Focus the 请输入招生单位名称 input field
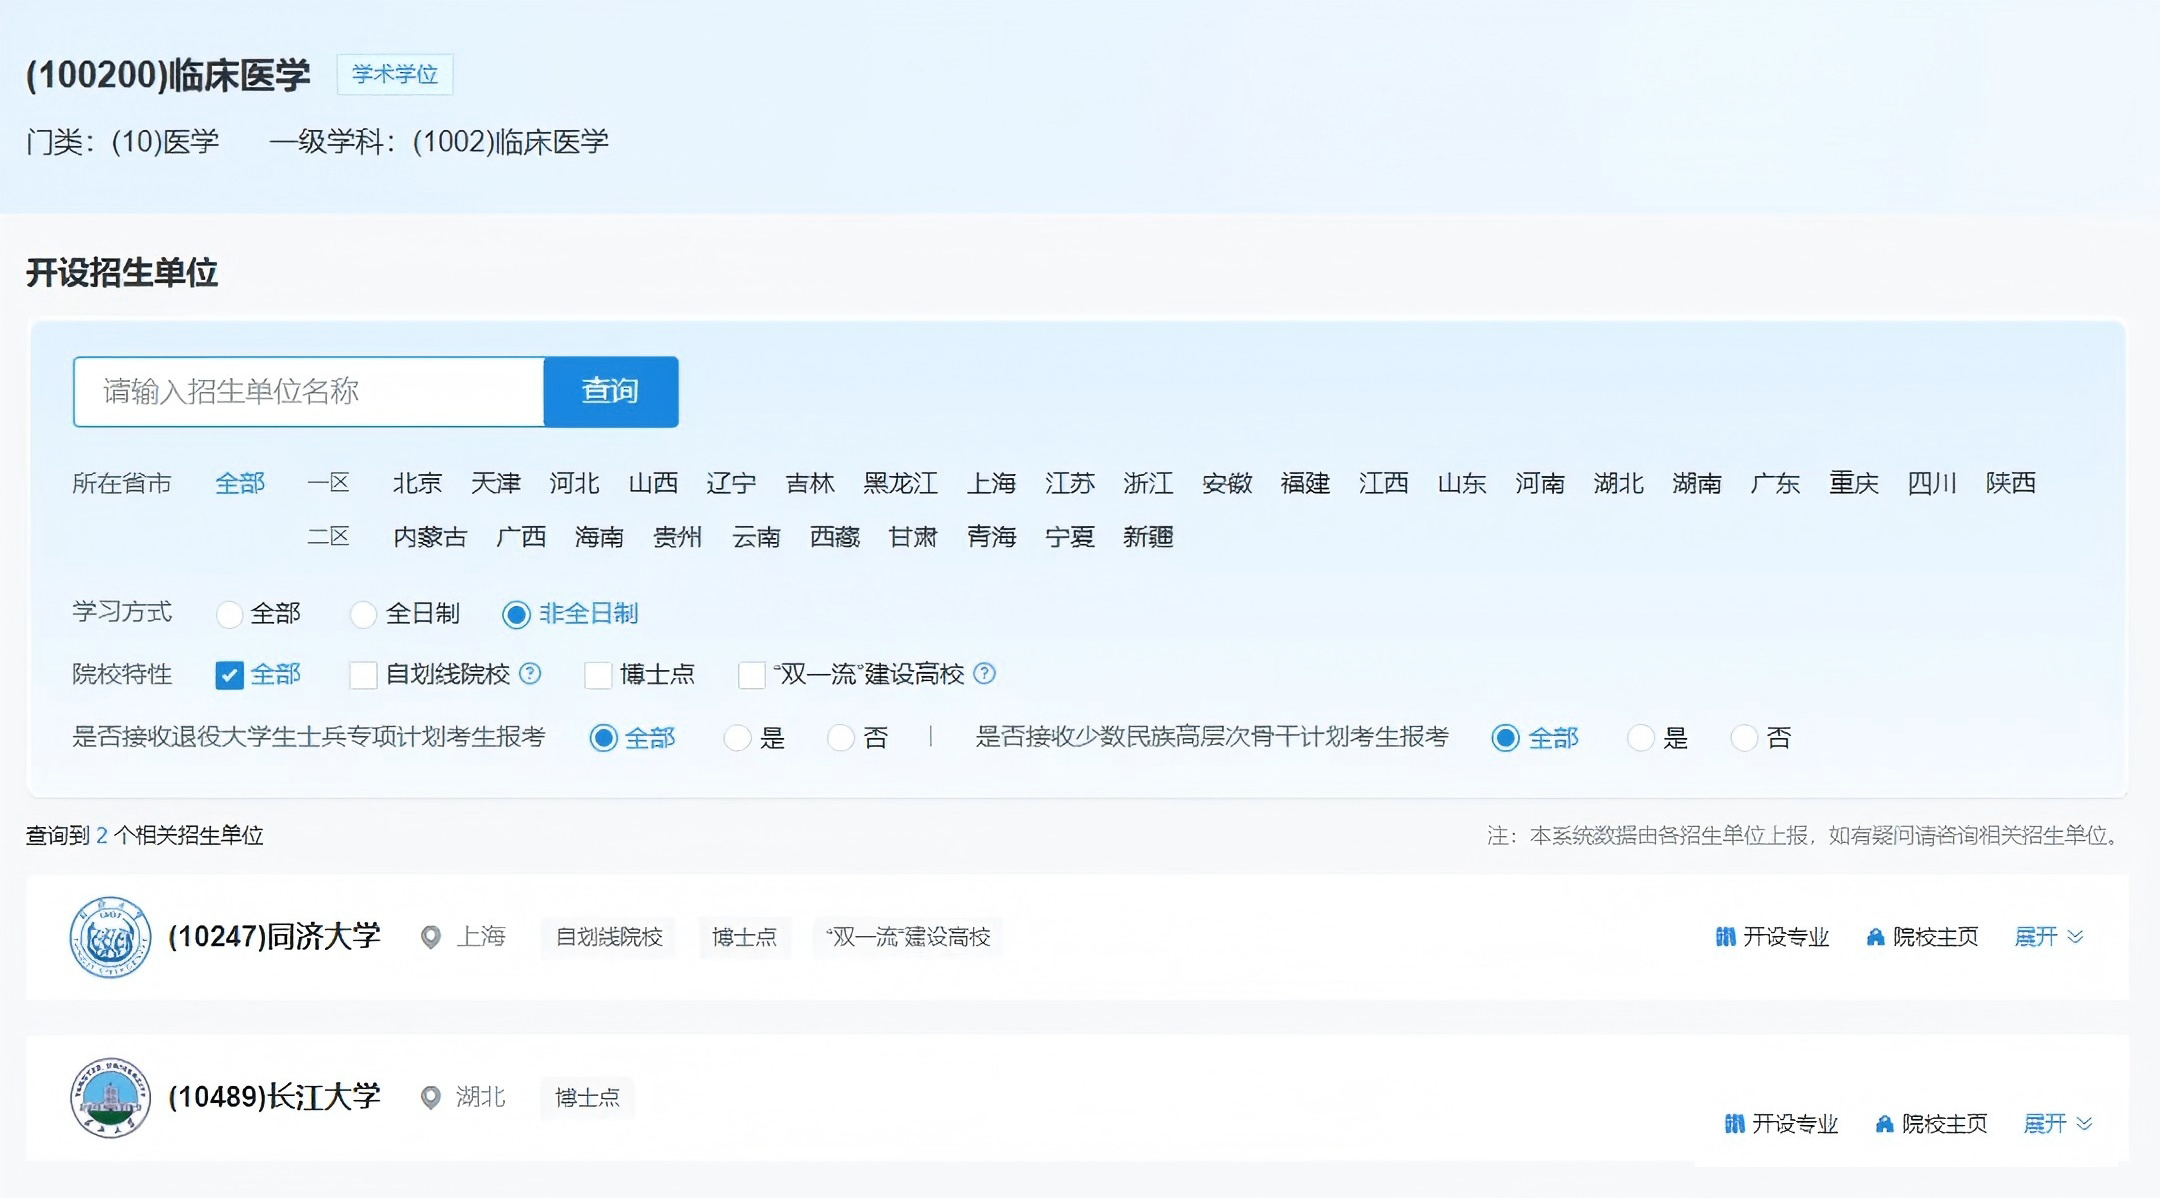2160x1198 pixels. click(309, 391)
